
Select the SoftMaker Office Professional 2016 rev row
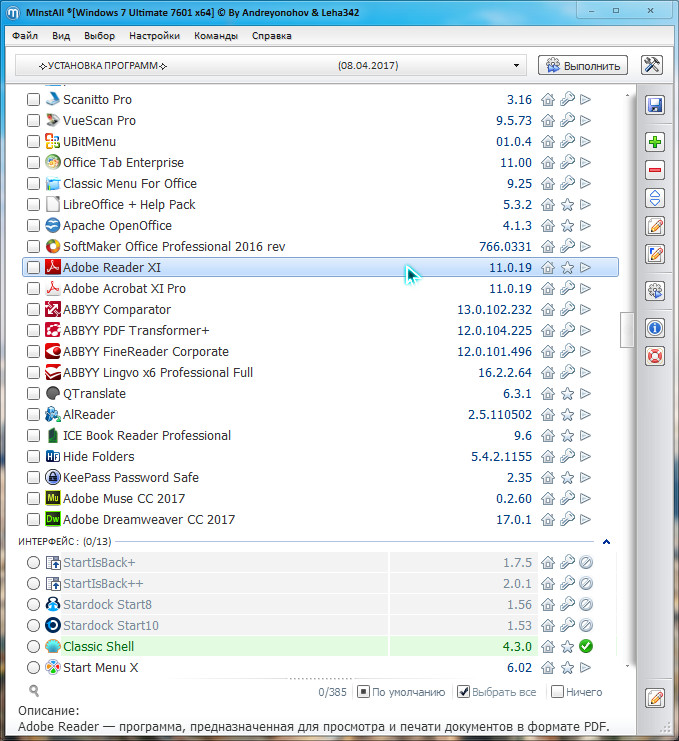(x=320, y=247)
